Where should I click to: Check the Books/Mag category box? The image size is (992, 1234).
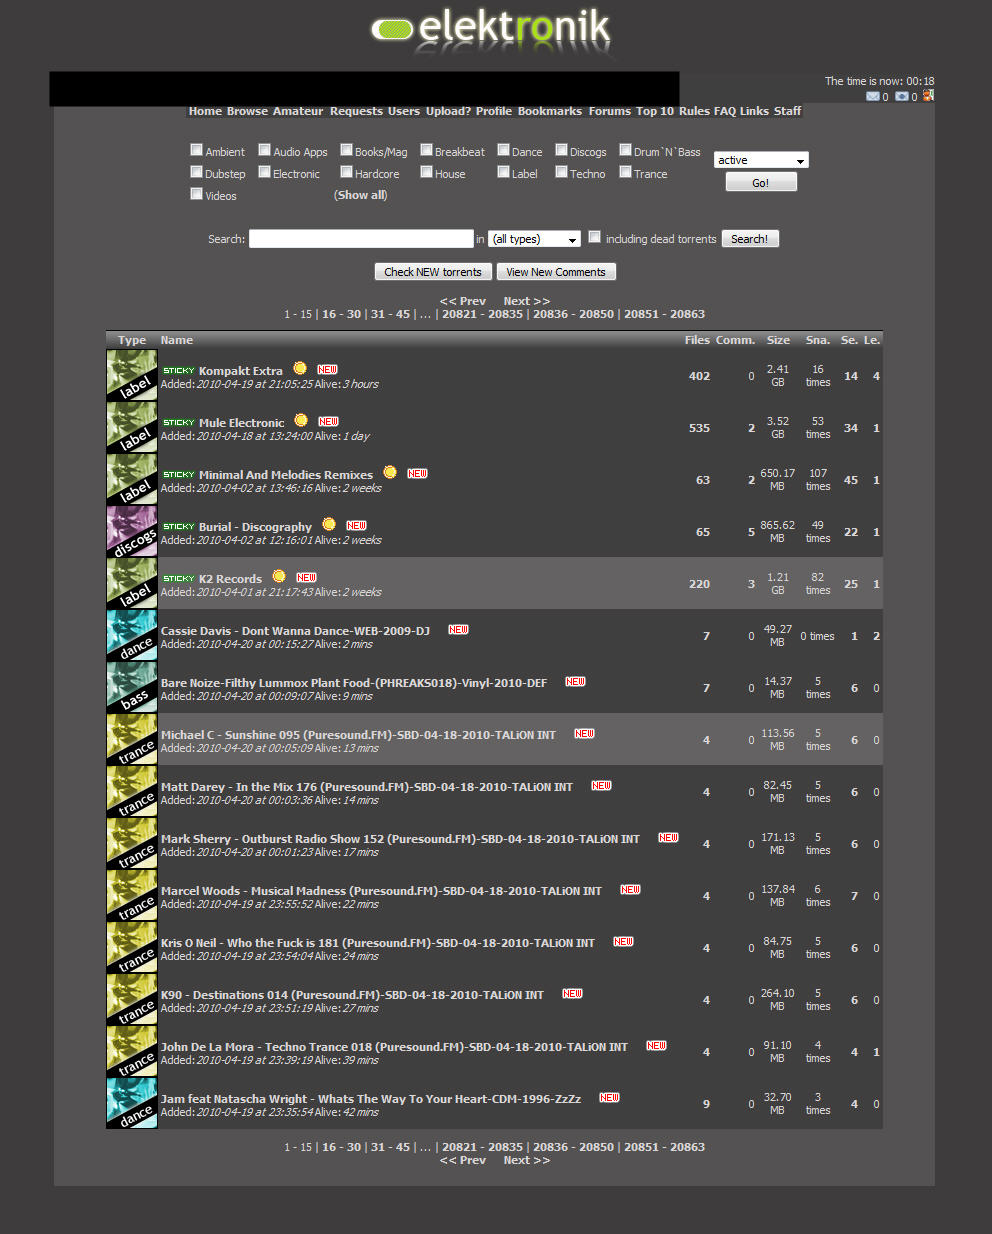[346, 150]
